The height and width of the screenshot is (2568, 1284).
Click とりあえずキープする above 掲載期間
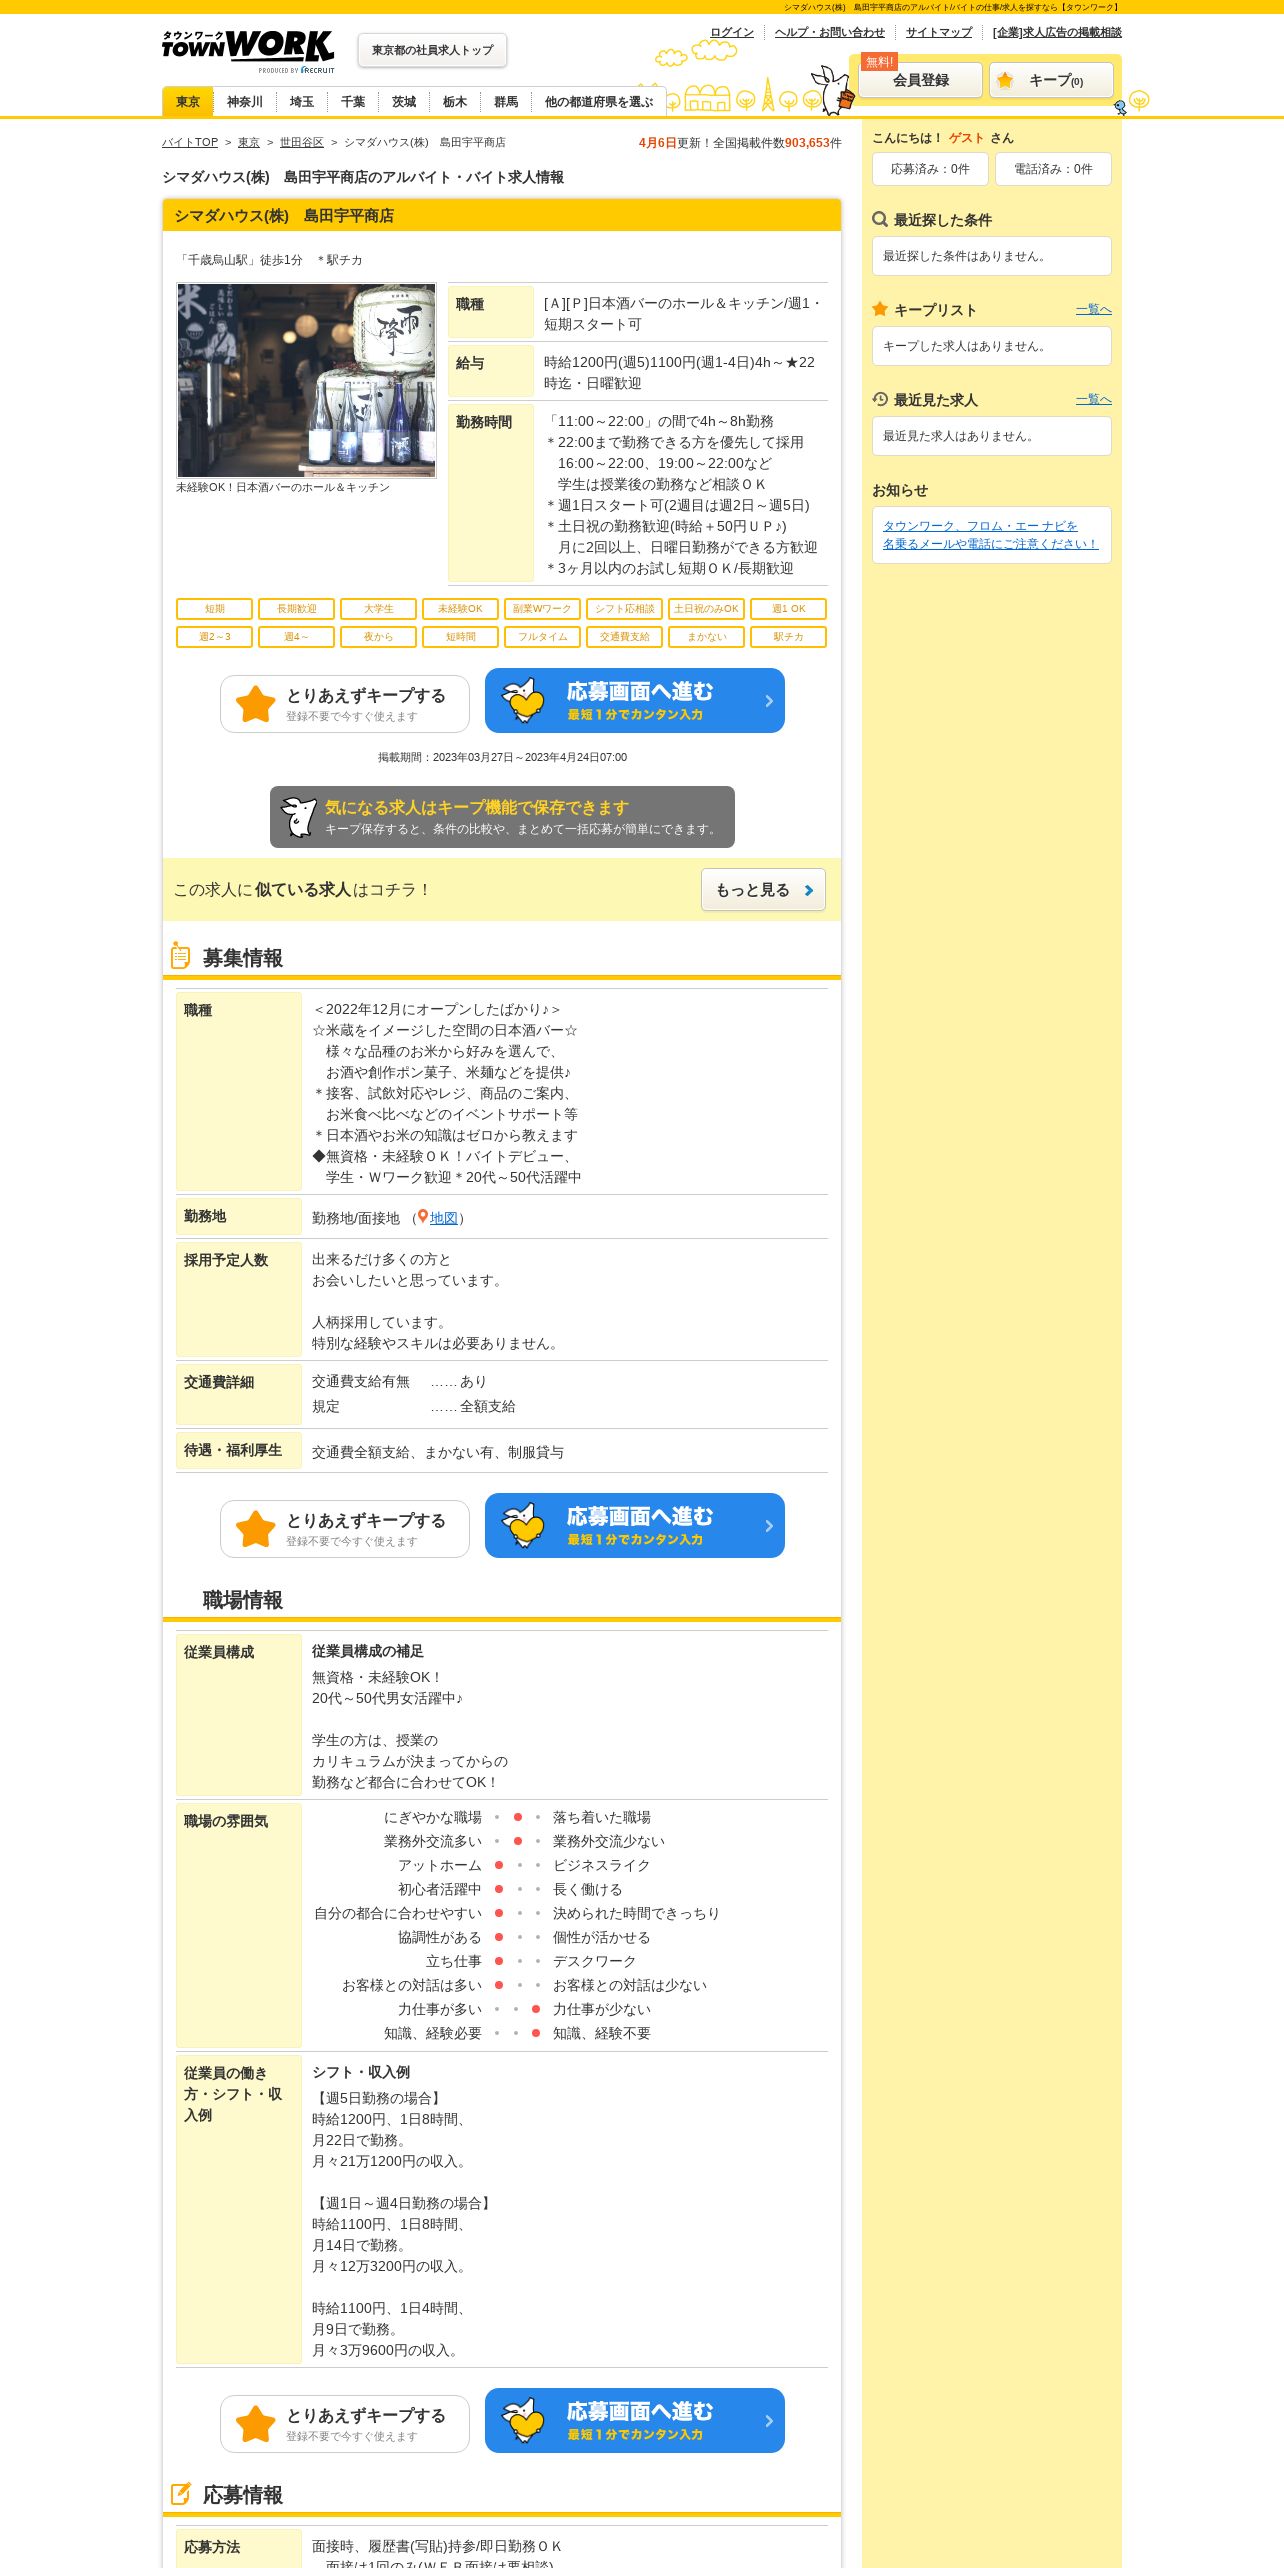pyautogui.click(x=345, y=704)
